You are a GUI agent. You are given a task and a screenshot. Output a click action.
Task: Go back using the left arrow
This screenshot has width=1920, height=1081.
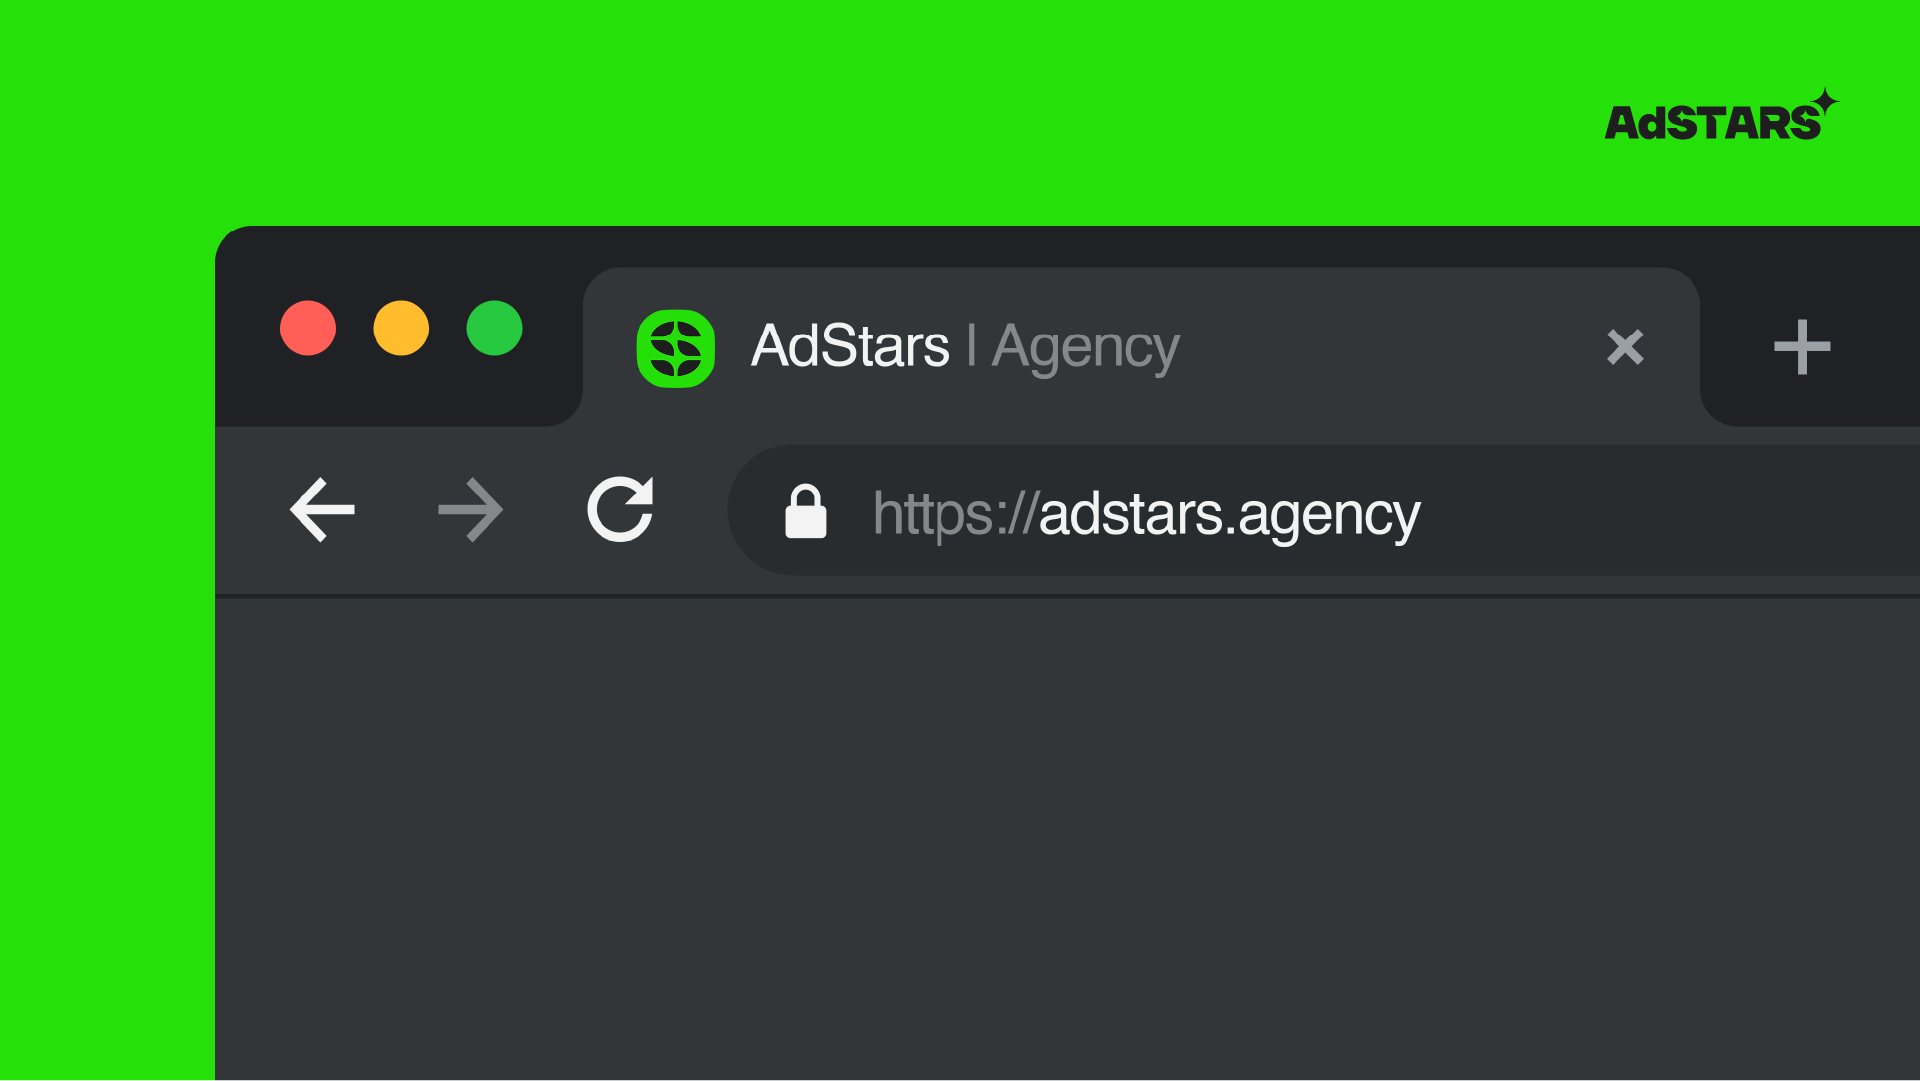[x=322, y=510]
